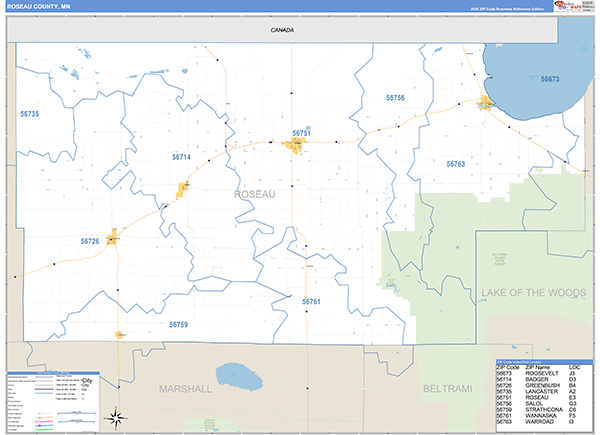Click LANCASTER in the ZIP index table
The height and width of the screenshot is (435, 600).
(542, 392)
